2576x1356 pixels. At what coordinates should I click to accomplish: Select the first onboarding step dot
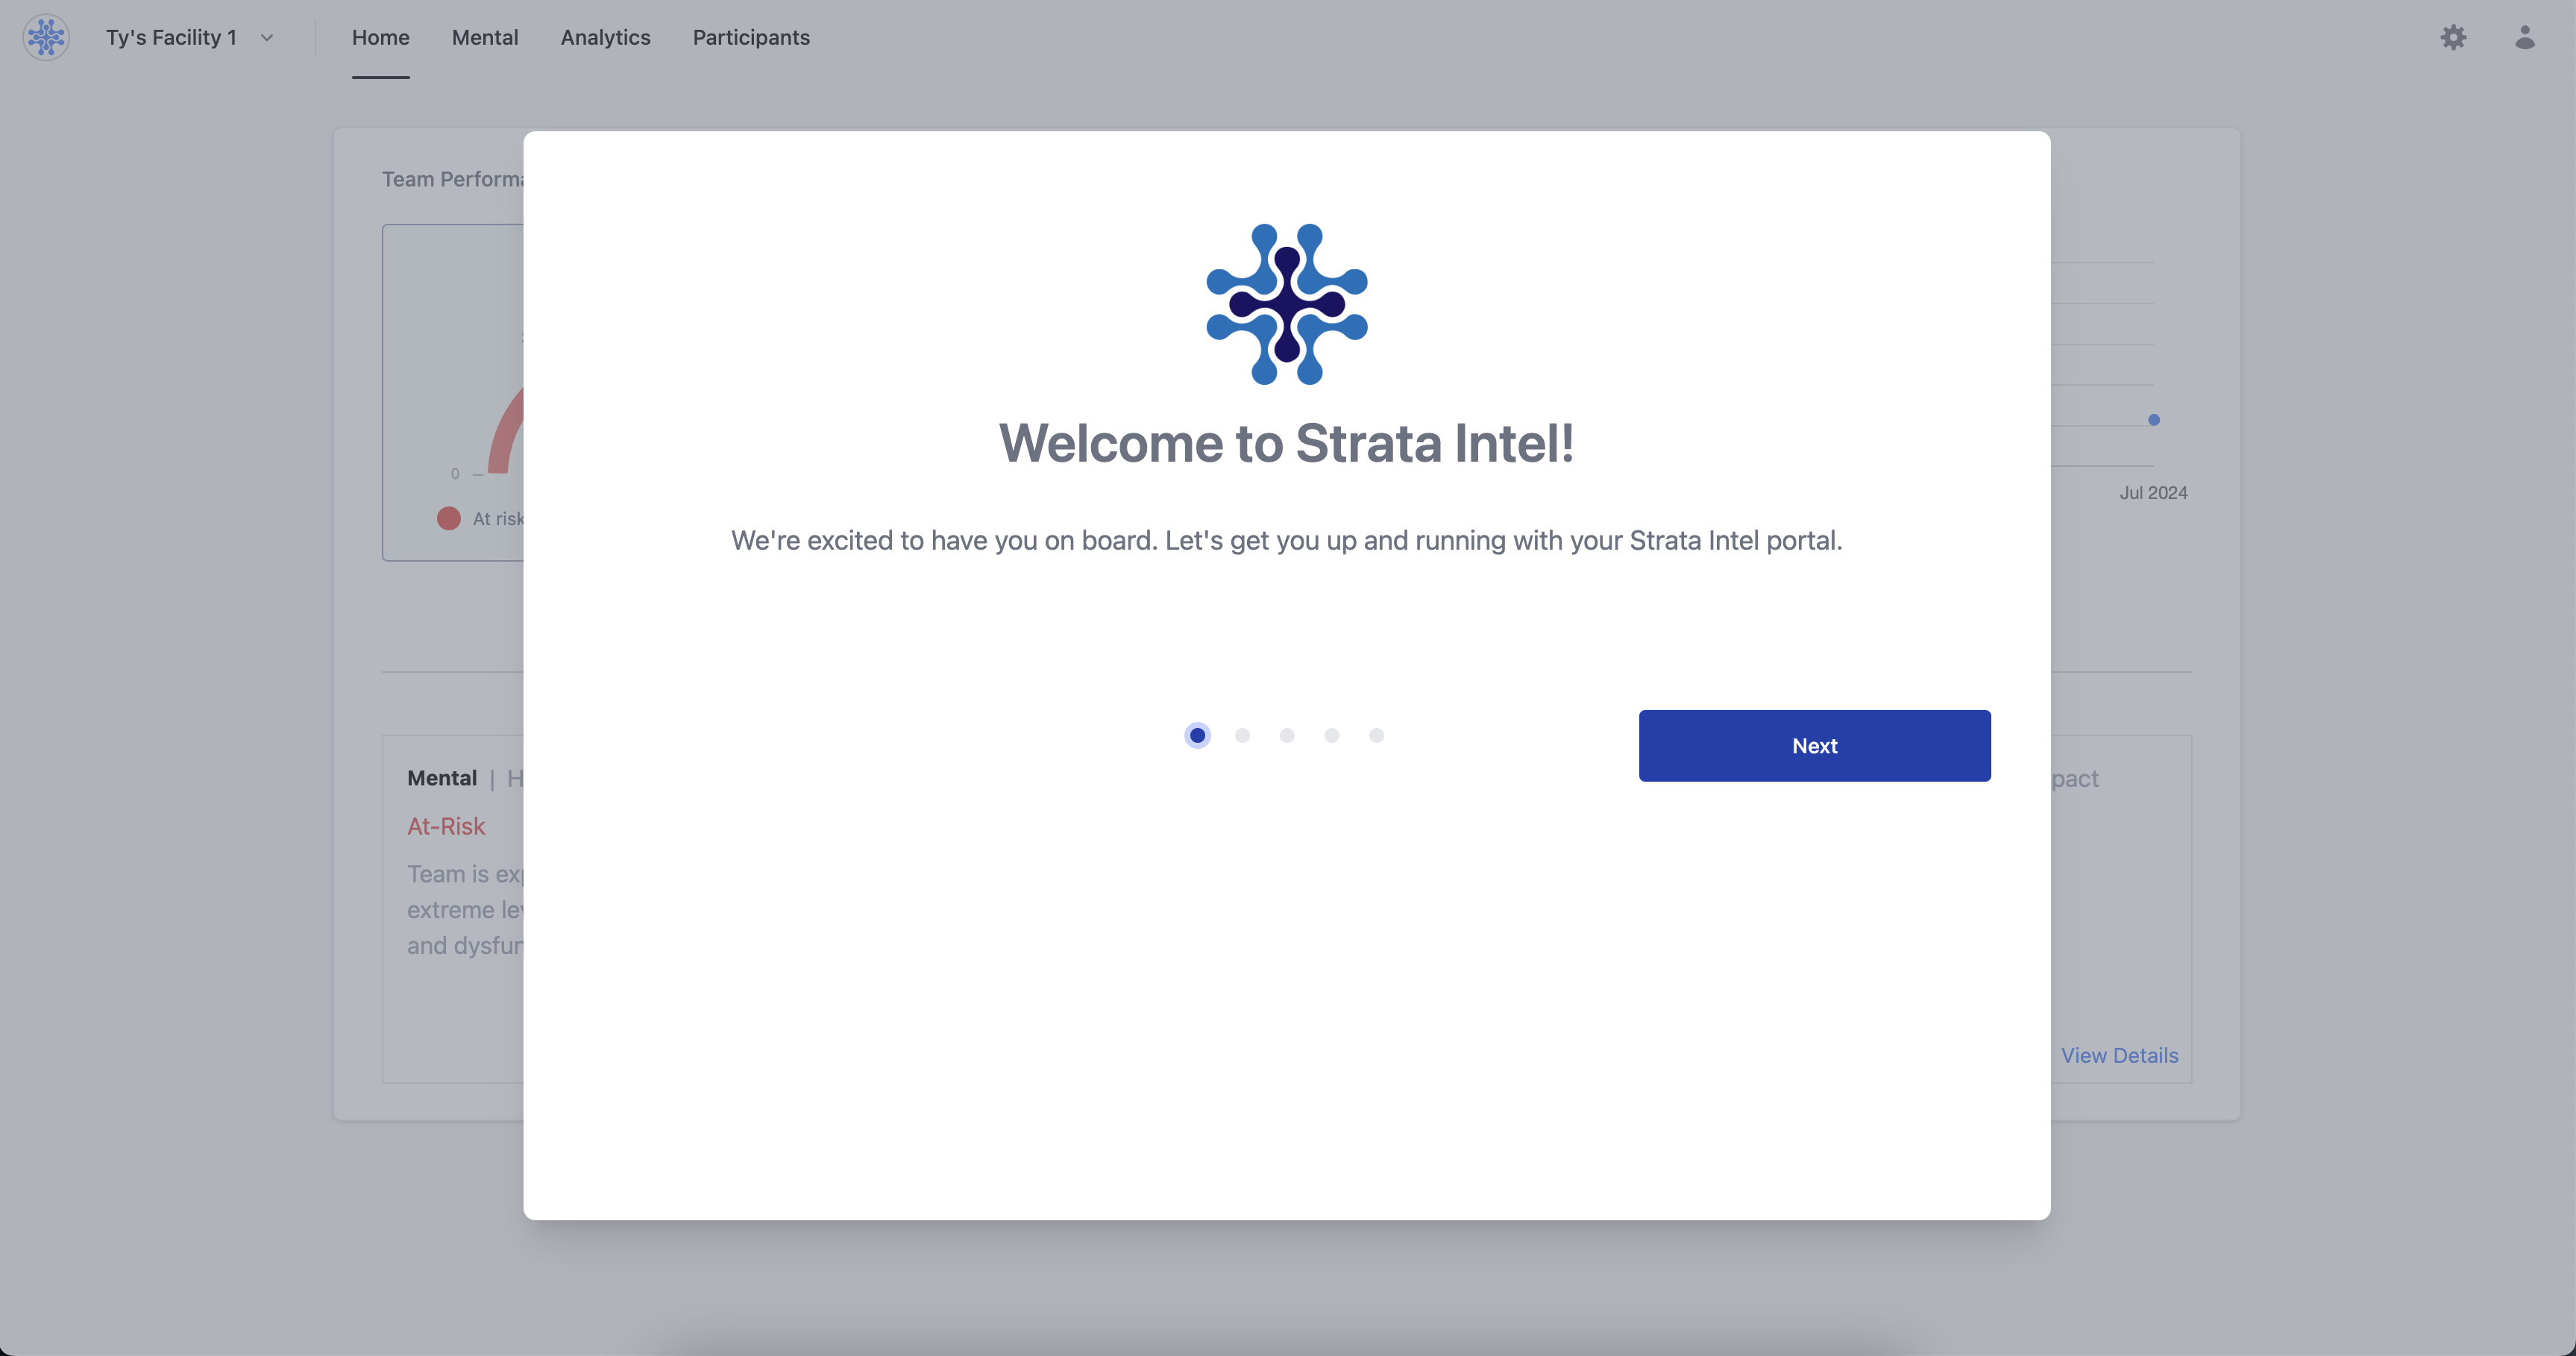click(1197, 735)
